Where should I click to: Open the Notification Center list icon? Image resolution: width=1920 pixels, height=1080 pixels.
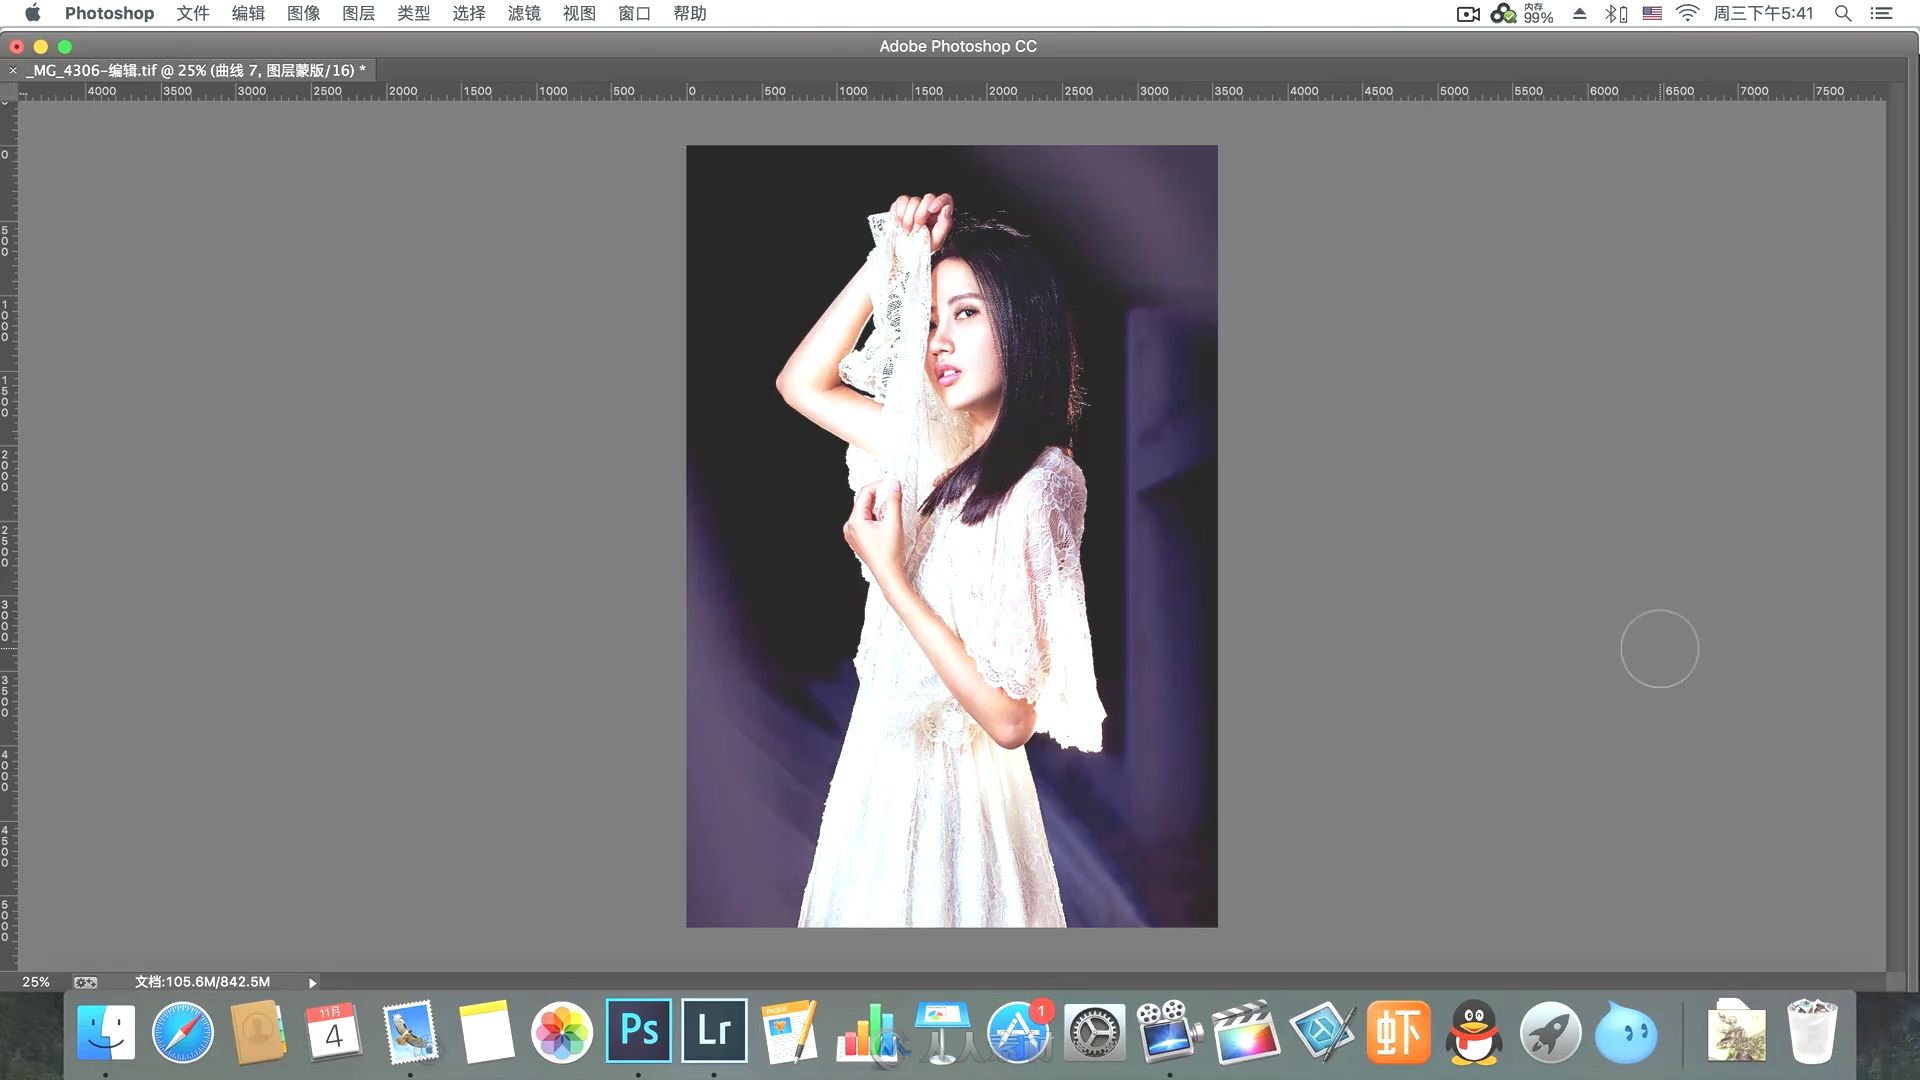pos(1881,13)
